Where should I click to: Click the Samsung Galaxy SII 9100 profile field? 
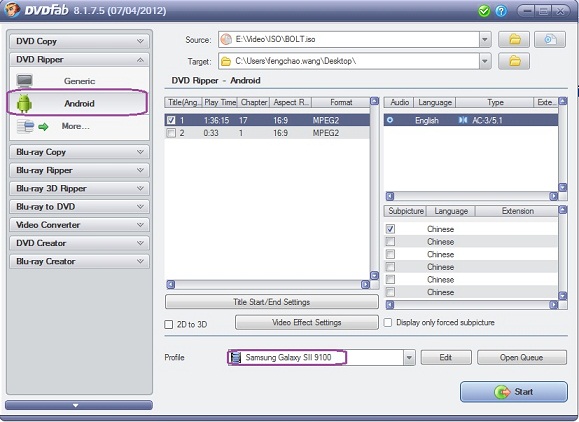point(316,357)
